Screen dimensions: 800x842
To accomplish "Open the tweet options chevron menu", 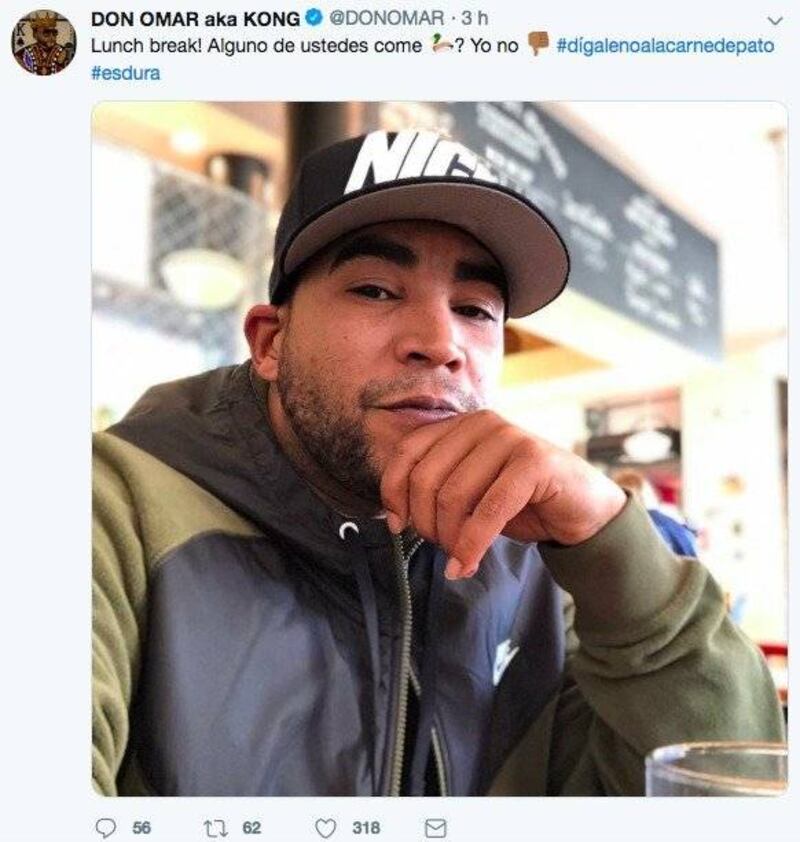I will [x=775, y=21].
